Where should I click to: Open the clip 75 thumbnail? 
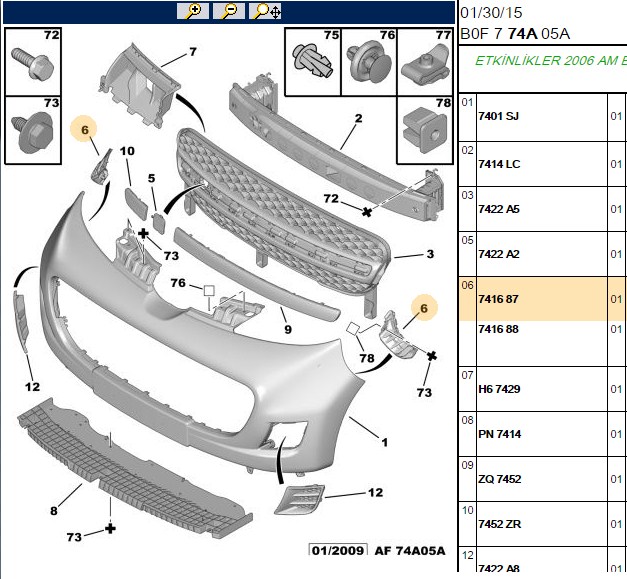click(313, 62)
